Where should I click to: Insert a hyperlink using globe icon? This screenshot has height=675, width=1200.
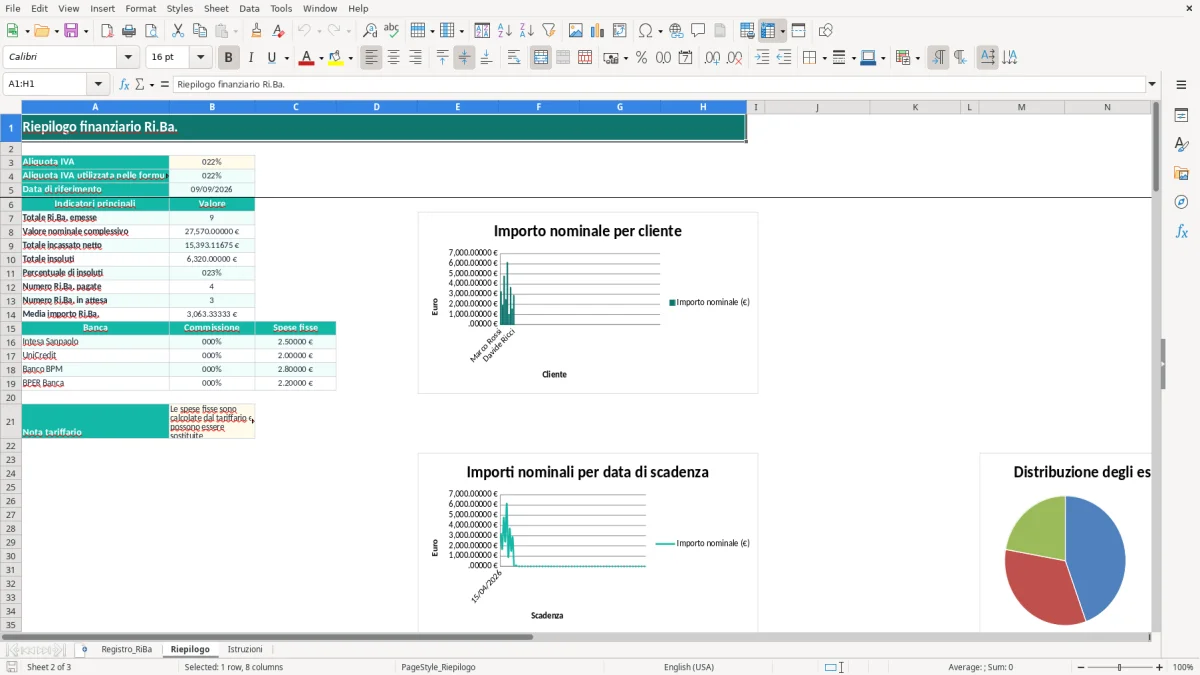[676, 31]
